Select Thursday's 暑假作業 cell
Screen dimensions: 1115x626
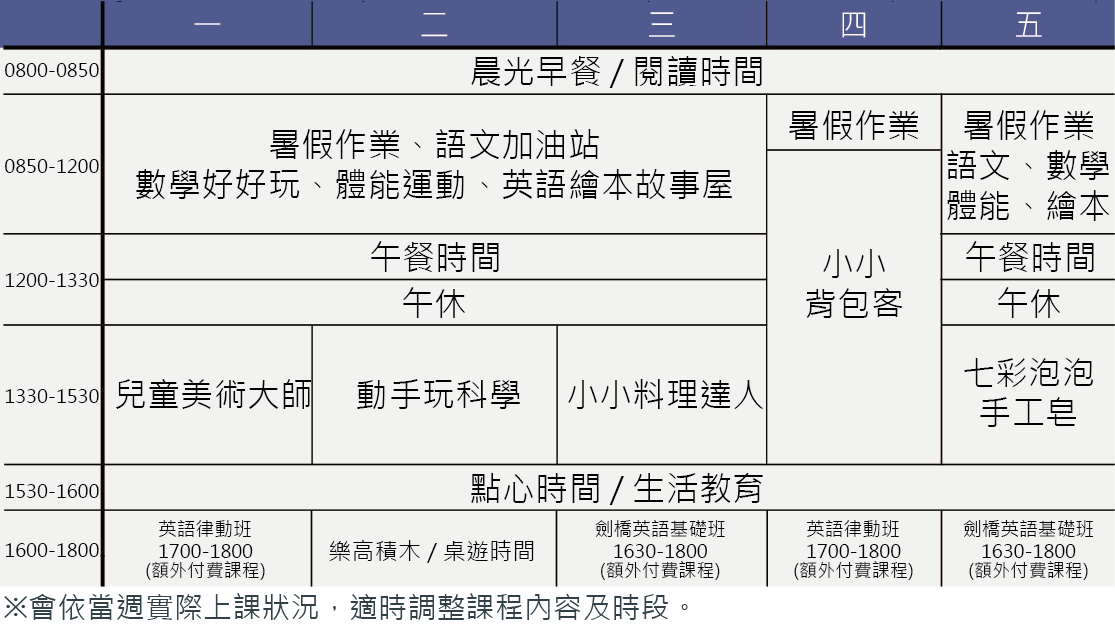[x=853, y=124]
